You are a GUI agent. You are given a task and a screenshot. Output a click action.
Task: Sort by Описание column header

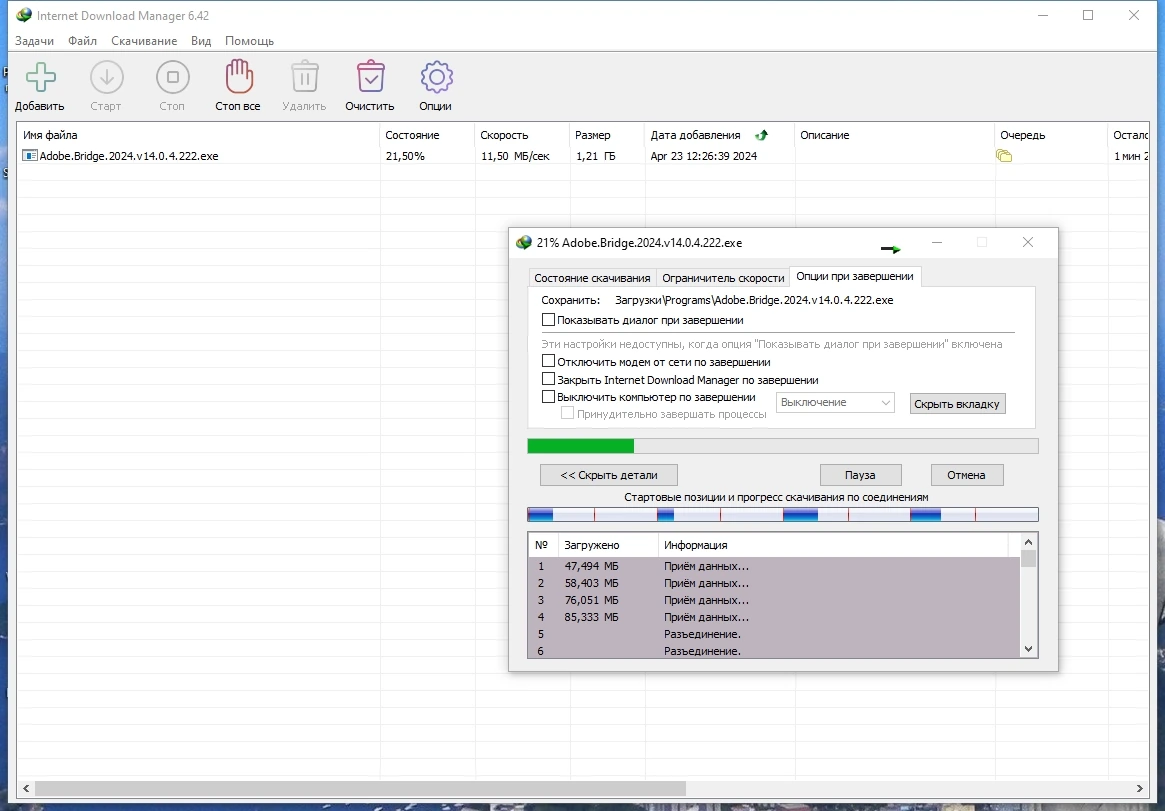(895, 135)
